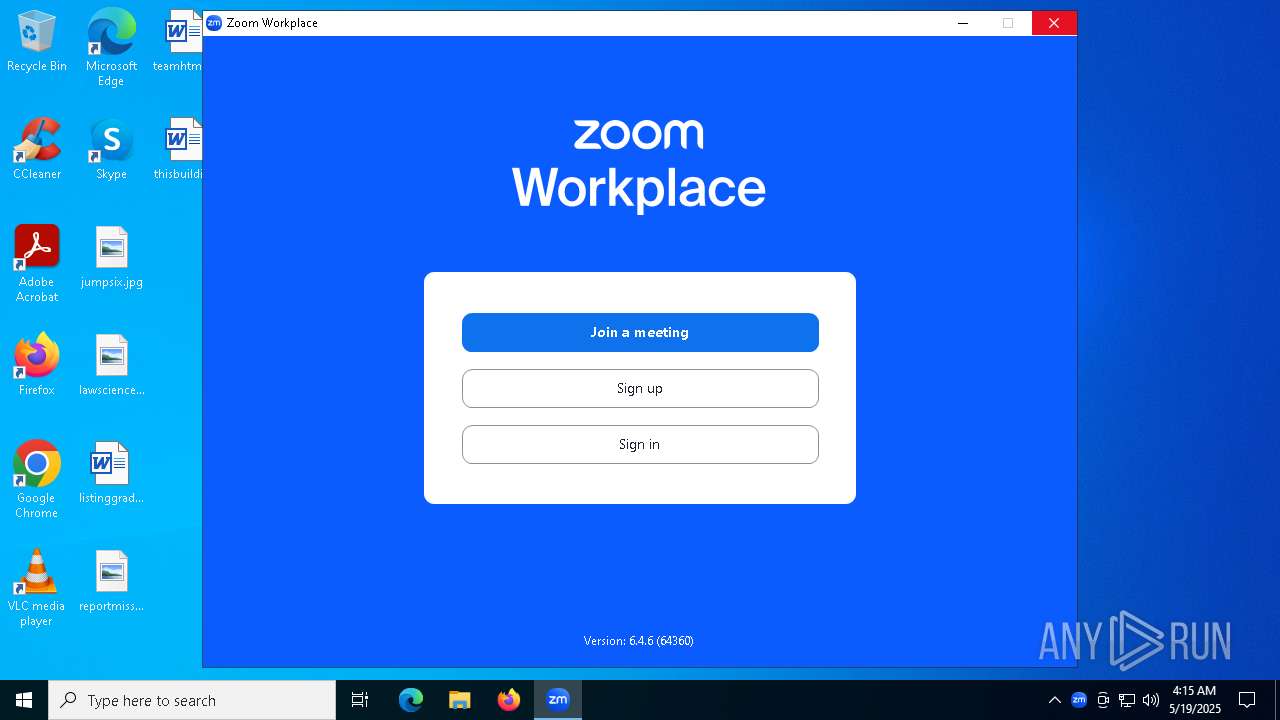Open the Skype desktop shortcut
This screenshot has width=1280, height=720.
tap(111, 150)
